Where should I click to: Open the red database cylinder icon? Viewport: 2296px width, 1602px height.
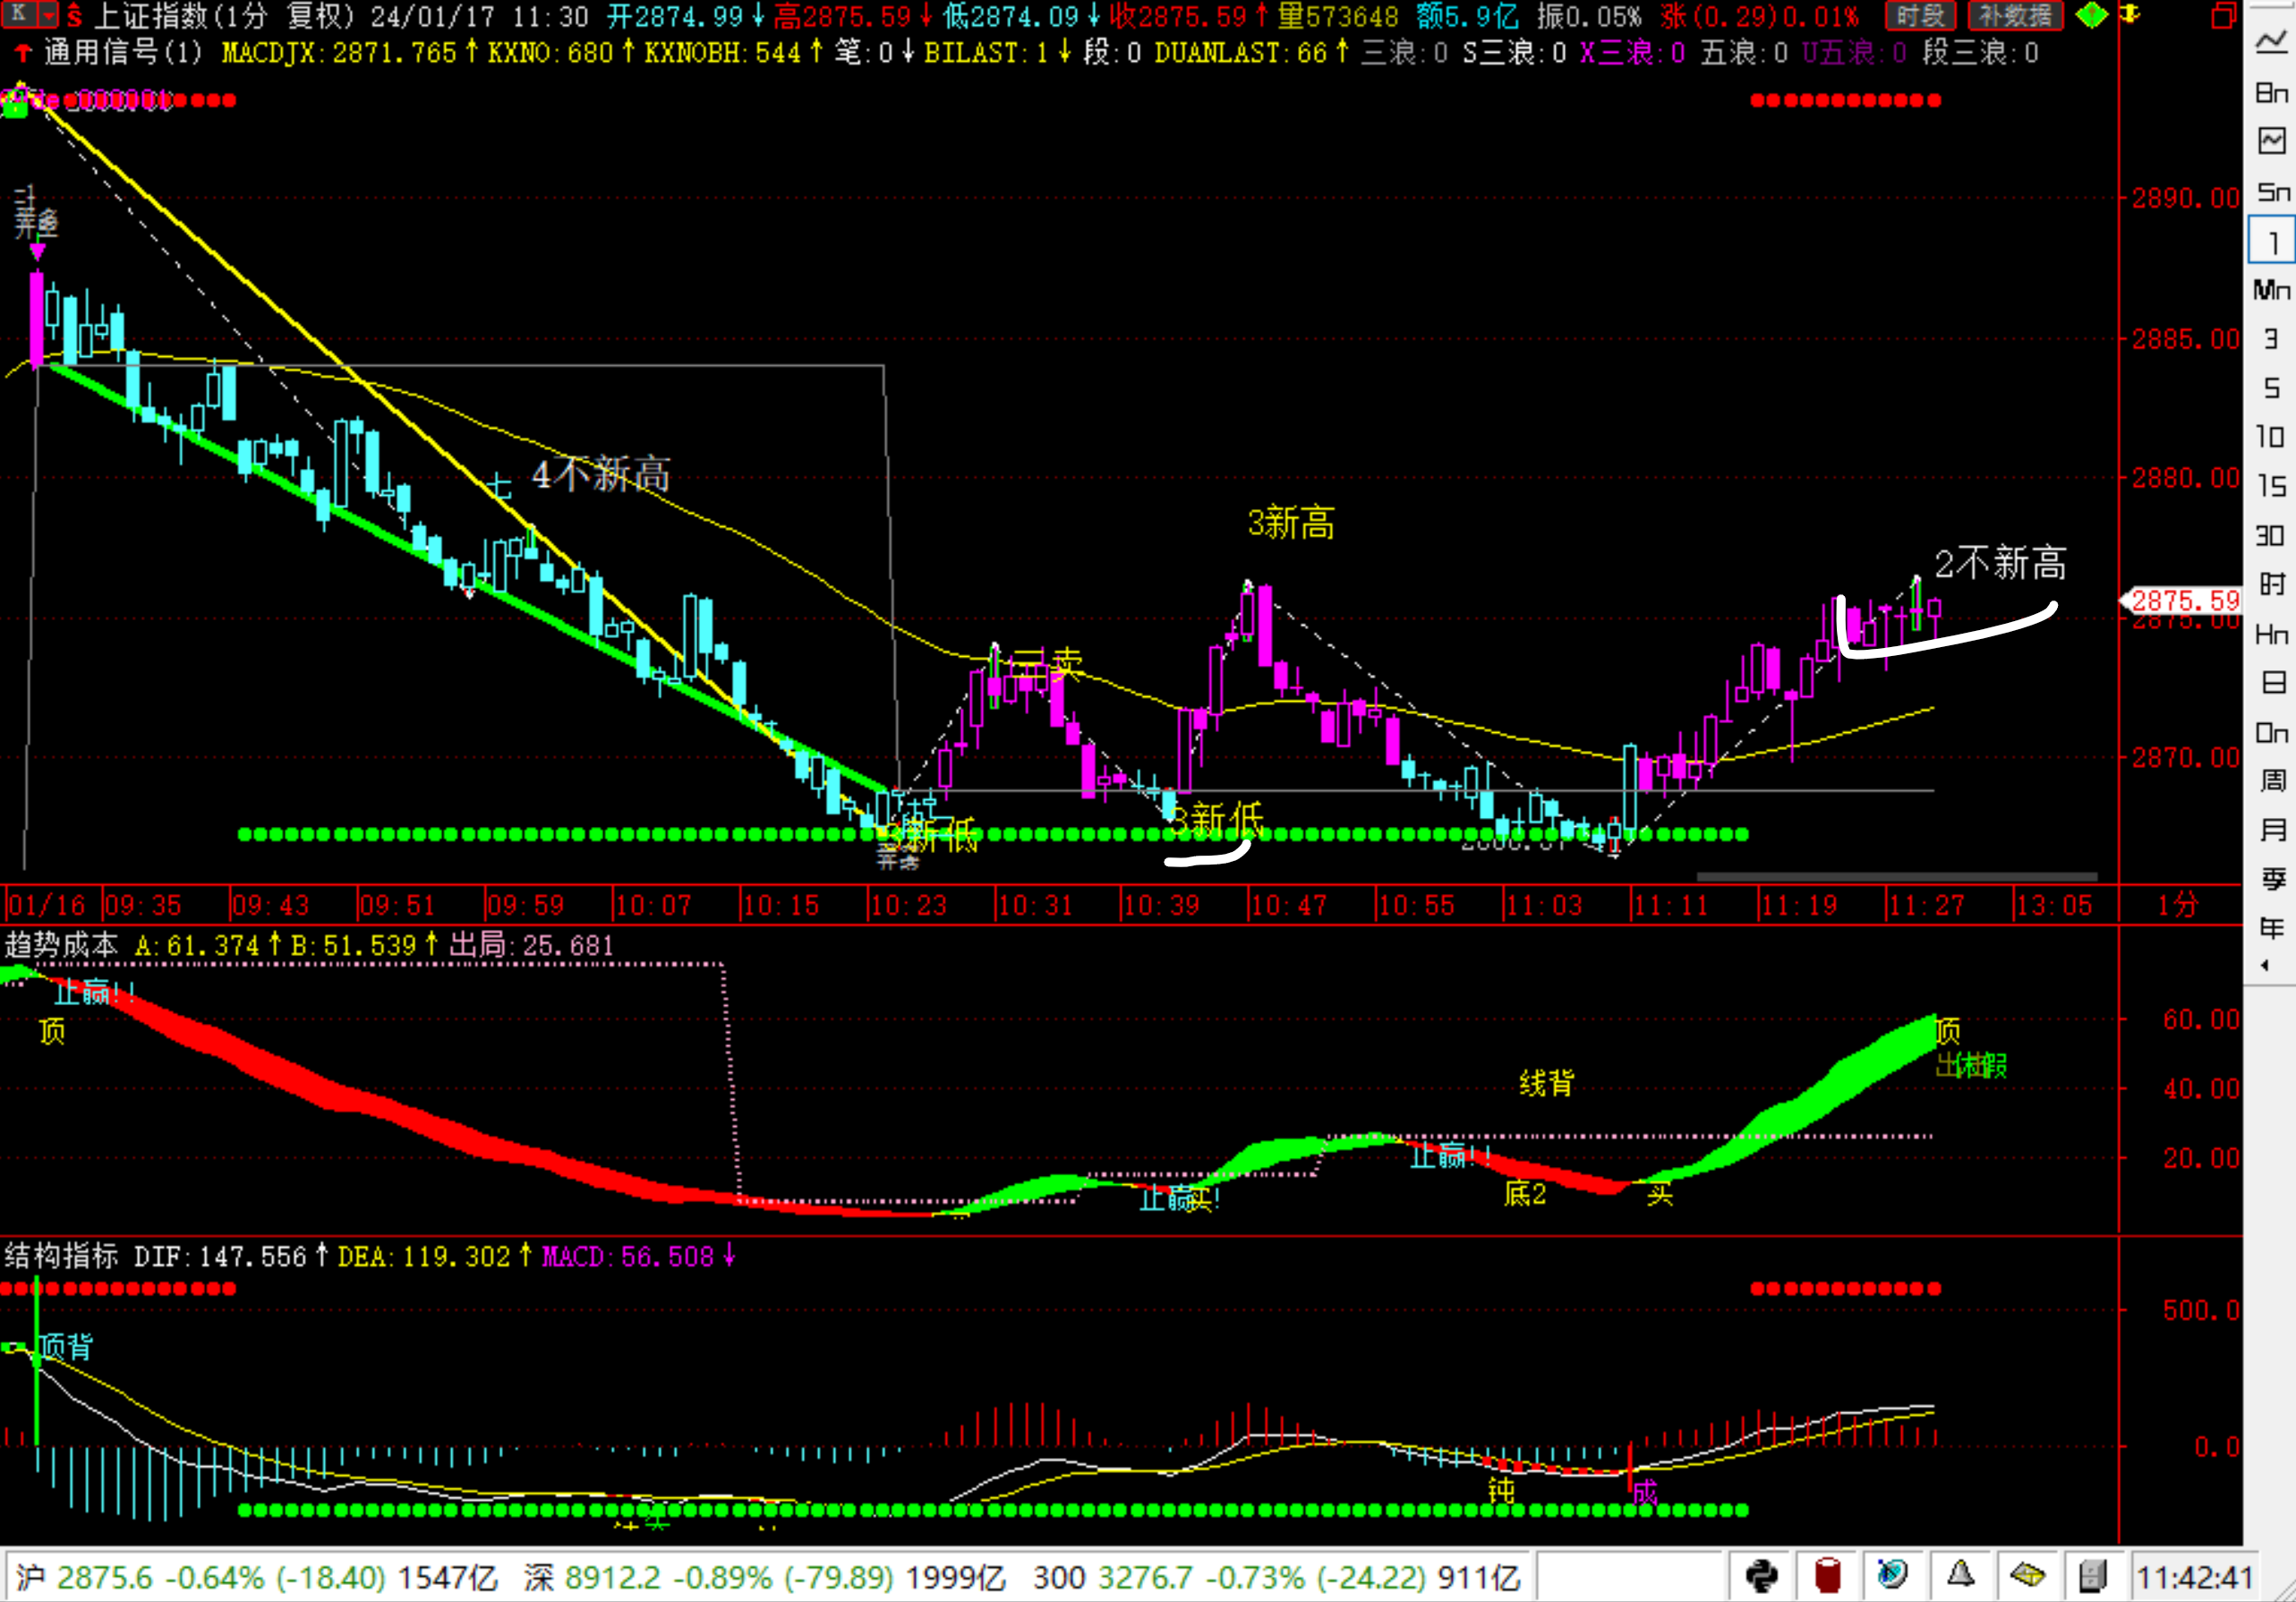click(1828, 1577)
